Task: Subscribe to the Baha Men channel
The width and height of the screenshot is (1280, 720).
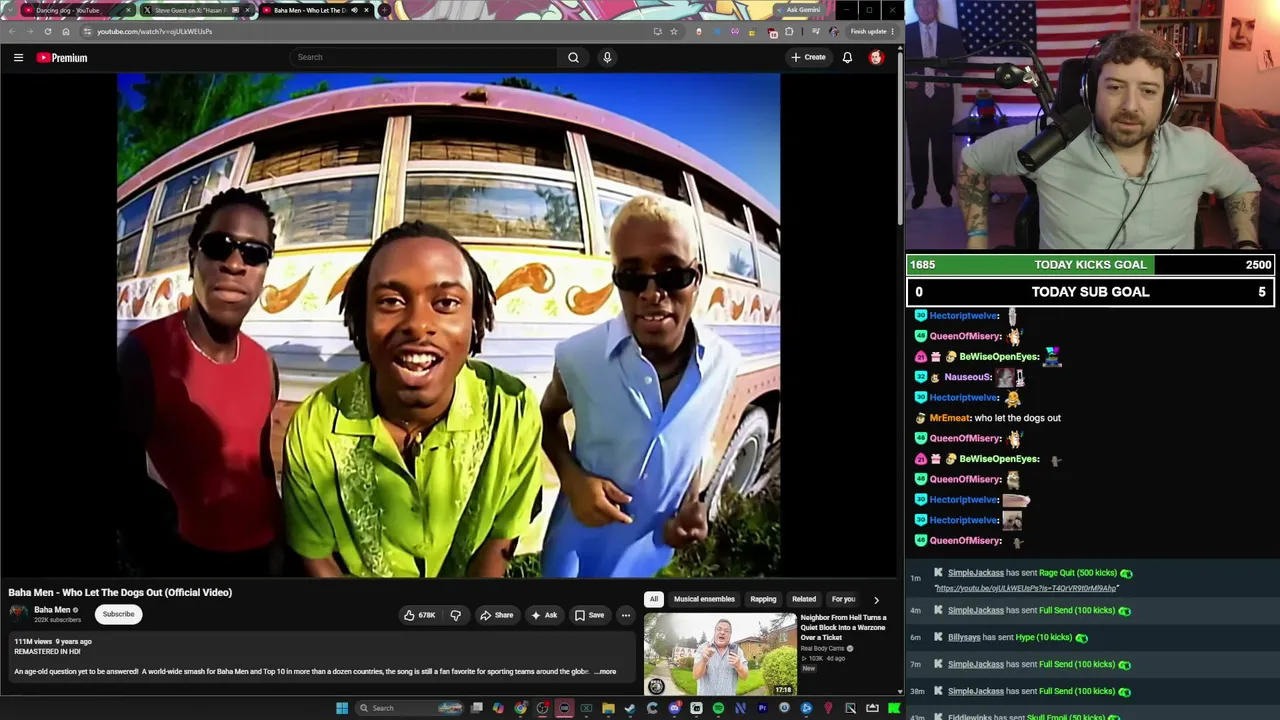Action: click(x=118, y=614)
